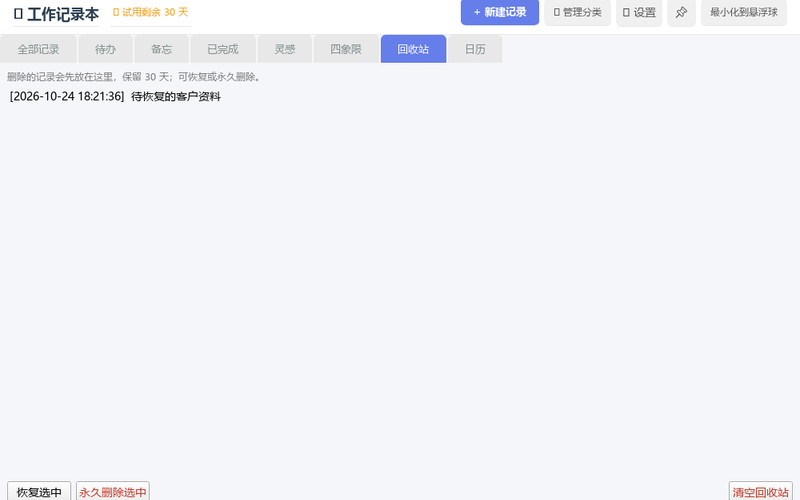800x500 pixels.
Task: Click 最小化到悬浮球 button
Action: click(743, 13)
